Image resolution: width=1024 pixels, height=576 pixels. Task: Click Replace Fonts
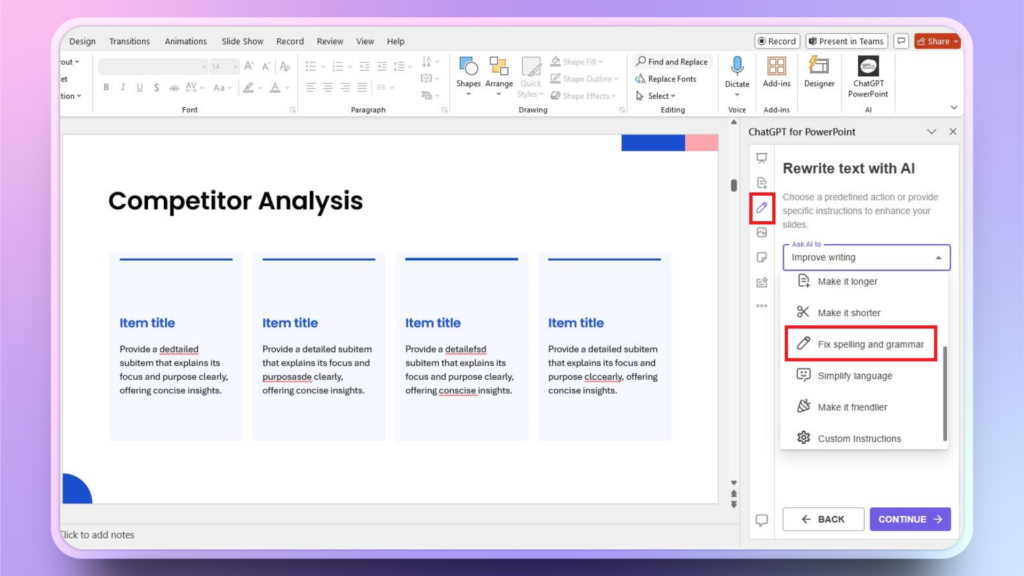(x=665, y=78)
